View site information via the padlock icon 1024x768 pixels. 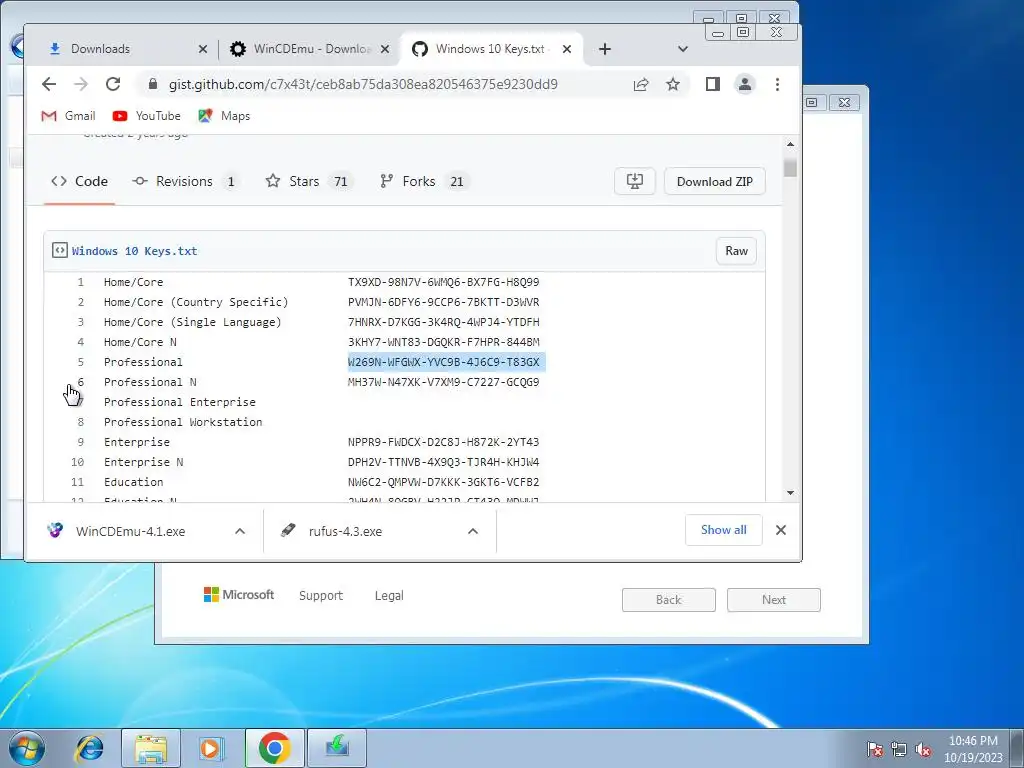pyautogui.click(x=153, y=84)
